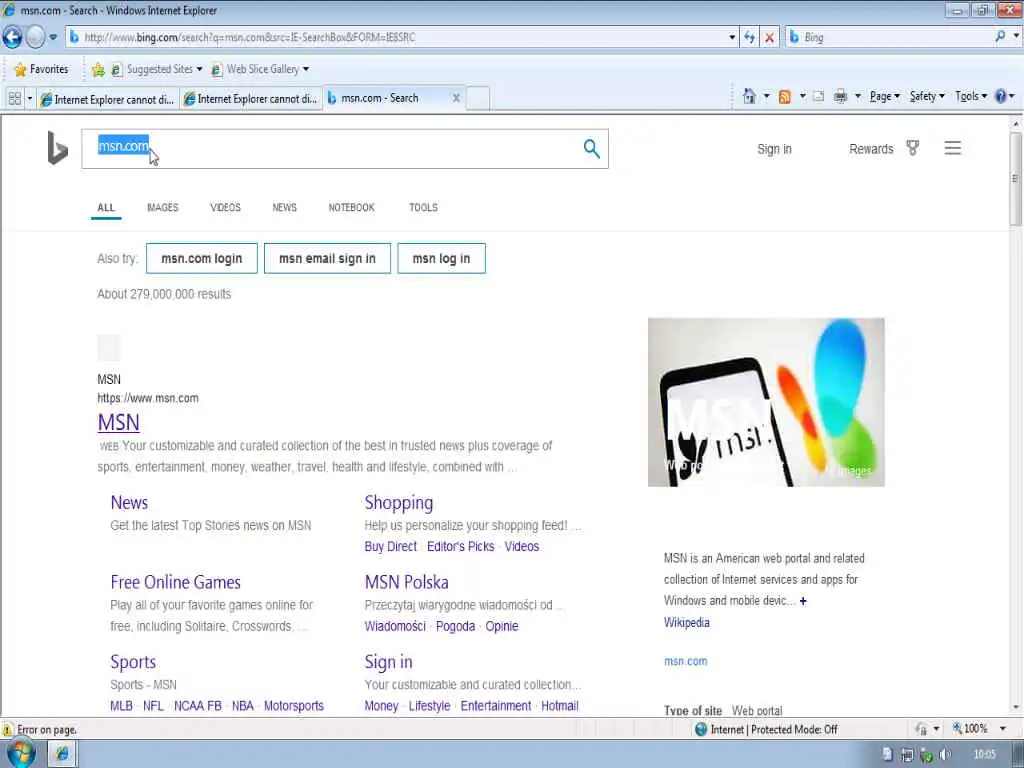Click the Hotmail link
Image resolution: width=1024 pixels, height=768 pixels.
coord(560,706)
